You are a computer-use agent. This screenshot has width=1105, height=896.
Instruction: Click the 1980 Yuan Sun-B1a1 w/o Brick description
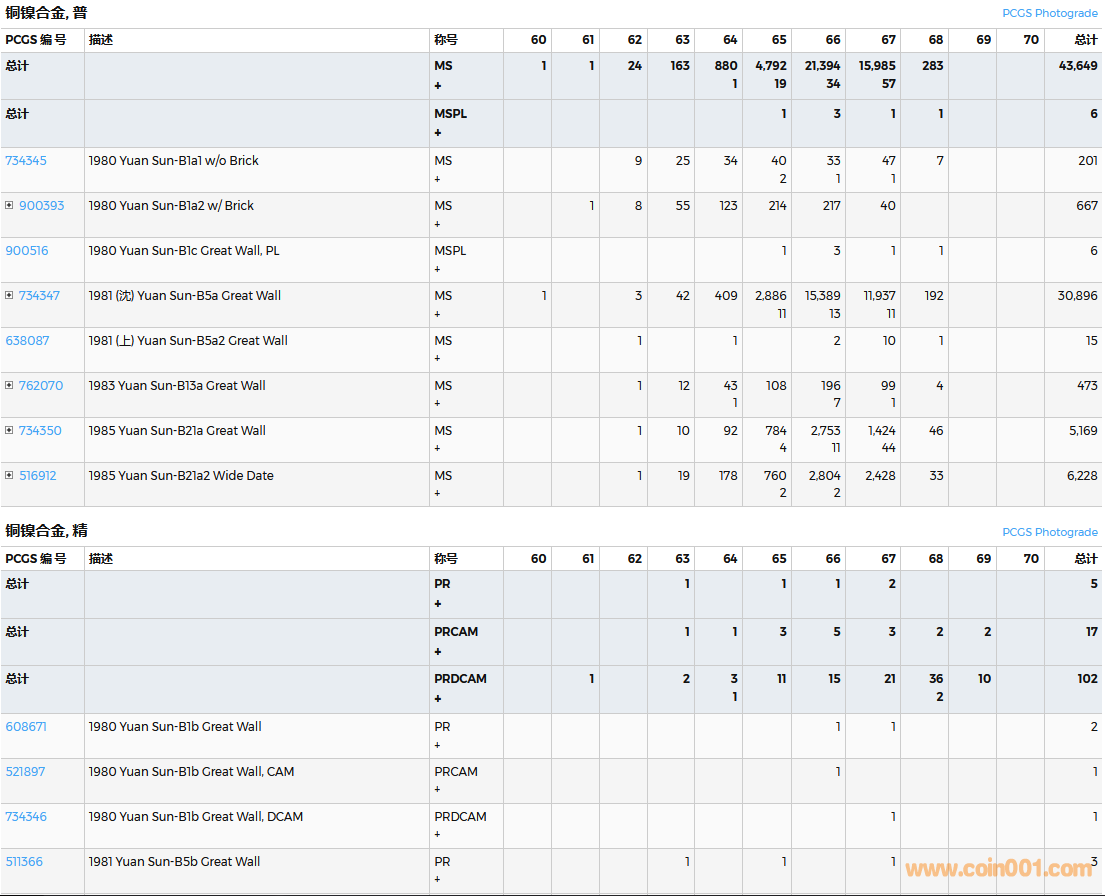coord(173,160)
